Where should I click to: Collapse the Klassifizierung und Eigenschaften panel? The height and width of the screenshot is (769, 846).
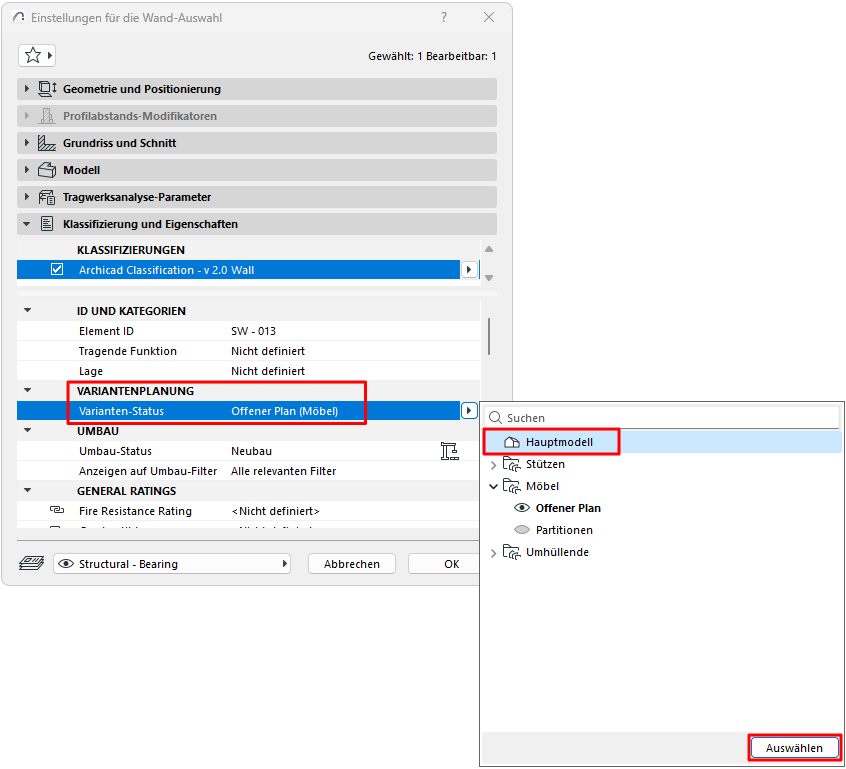coord(26,224)
